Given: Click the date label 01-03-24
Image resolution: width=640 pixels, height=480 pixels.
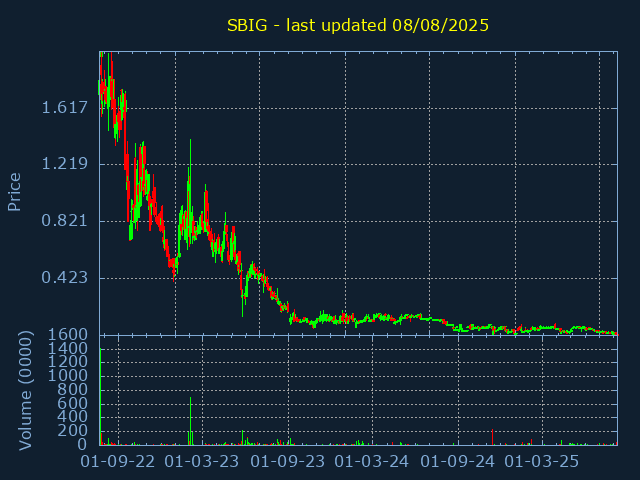Looking at the screenshot, I should point(371,462).
